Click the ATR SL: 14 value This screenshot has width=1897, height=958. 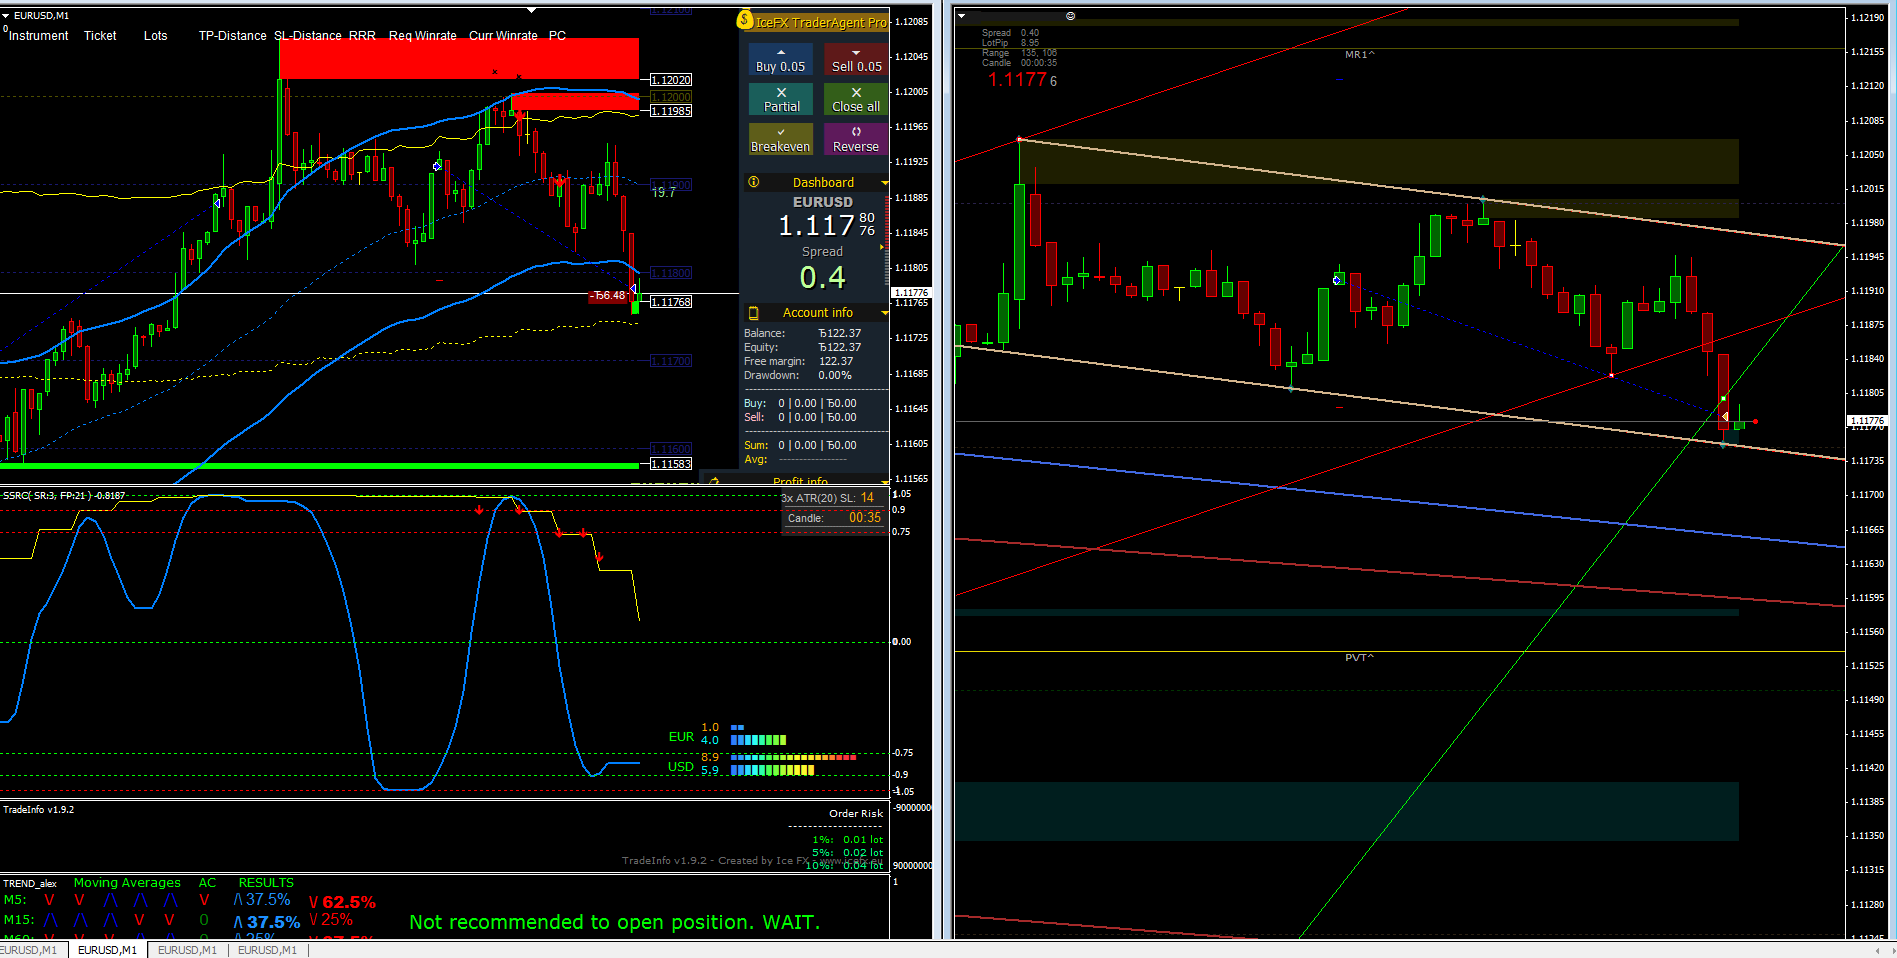pos(867,497)
